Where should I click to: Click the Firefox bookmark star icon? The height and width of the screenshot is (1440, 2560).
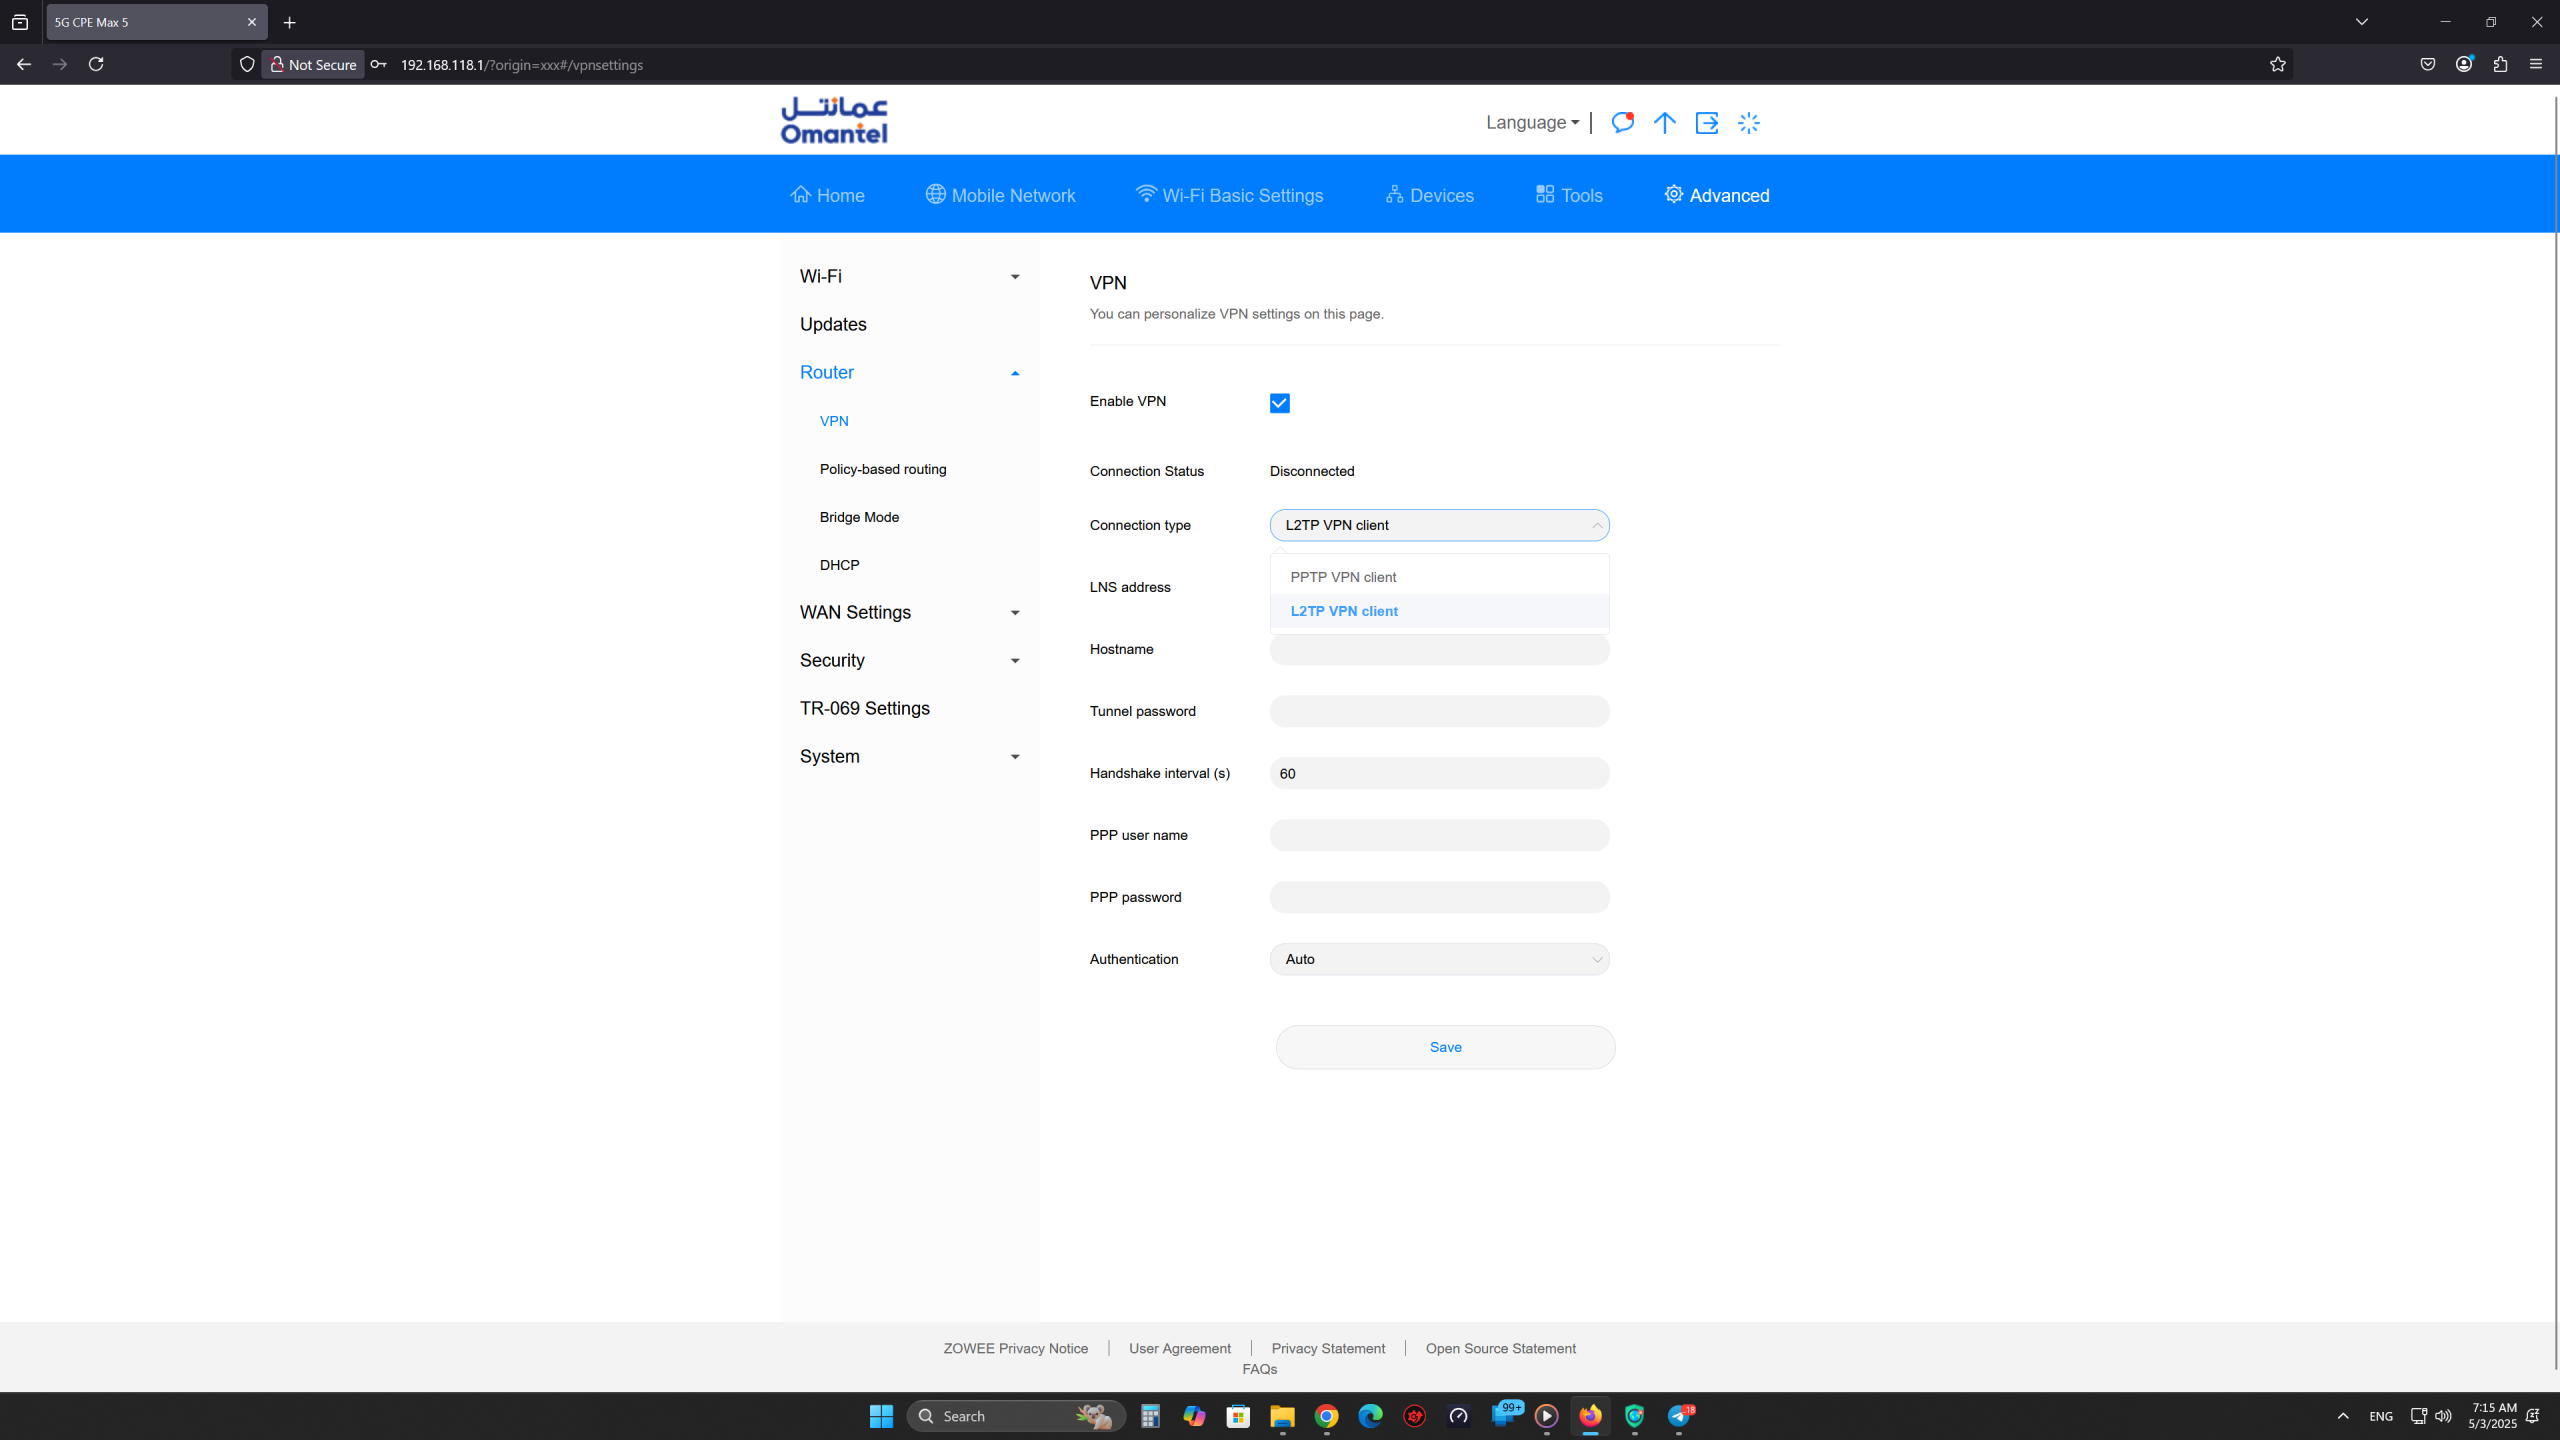[x=2278, y=64]
